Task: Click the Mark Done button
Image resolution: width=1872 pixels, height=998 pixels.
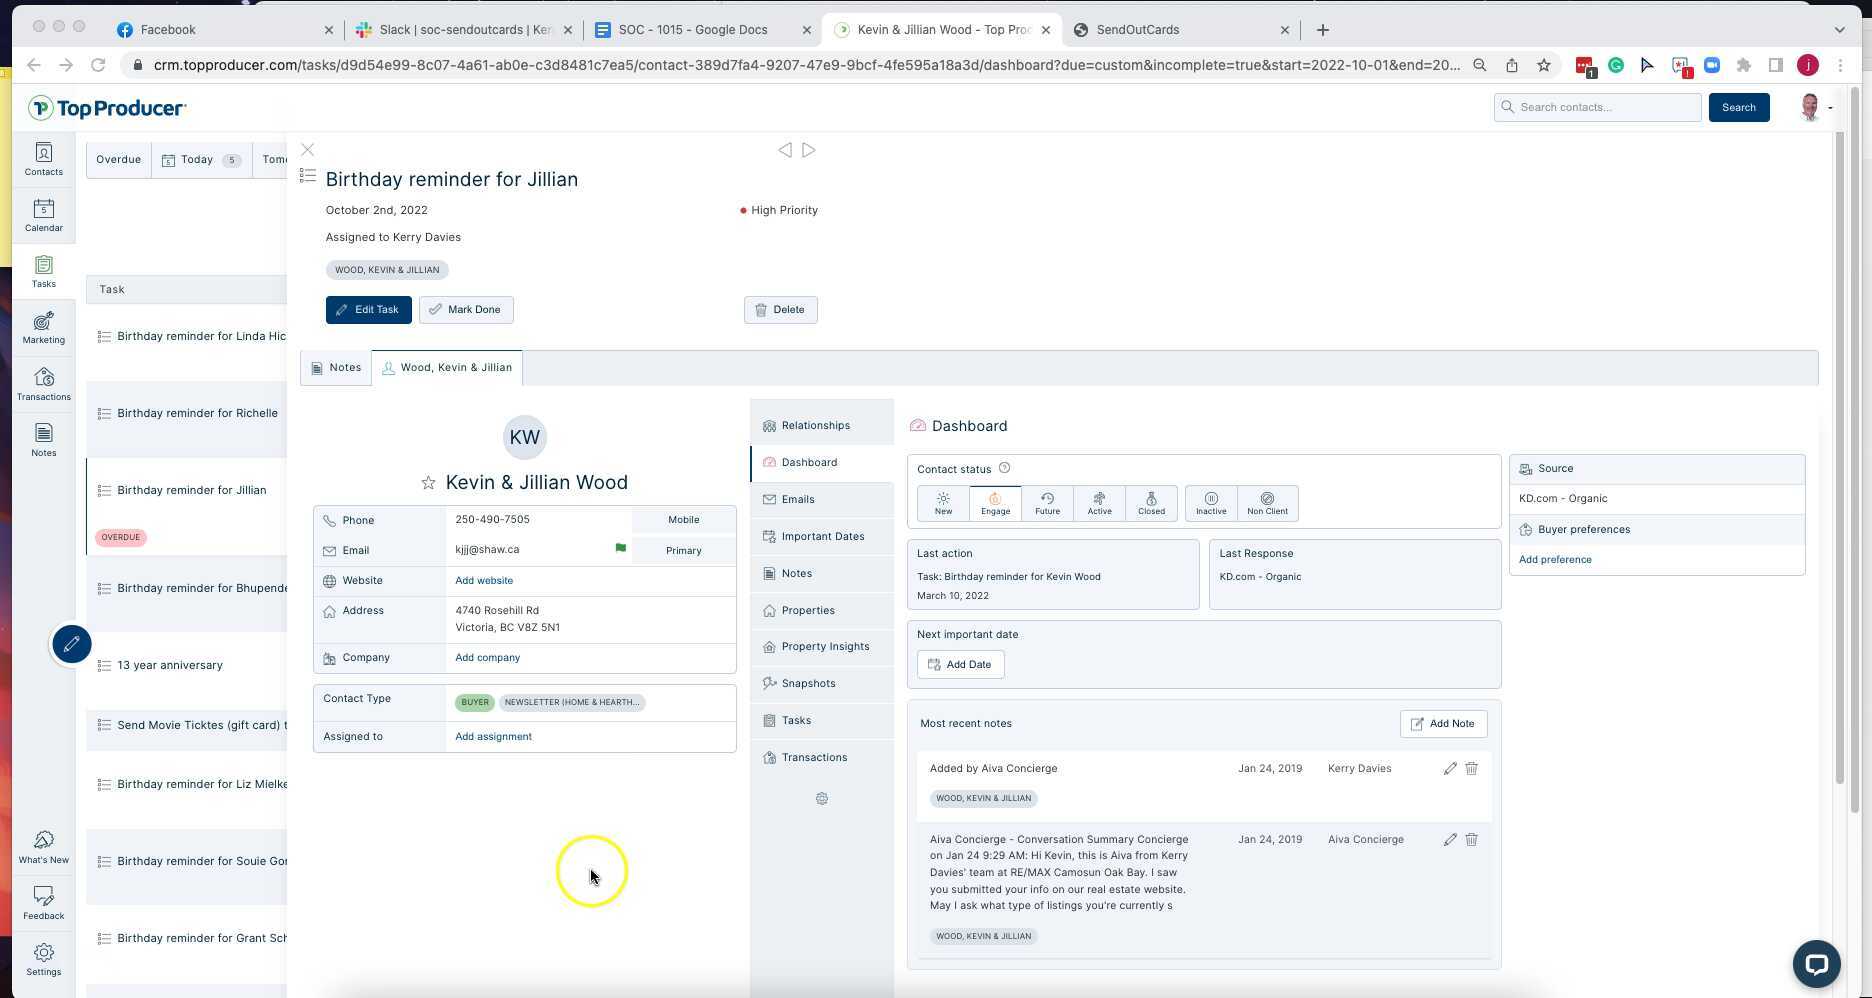Action: tap(466, 310)
